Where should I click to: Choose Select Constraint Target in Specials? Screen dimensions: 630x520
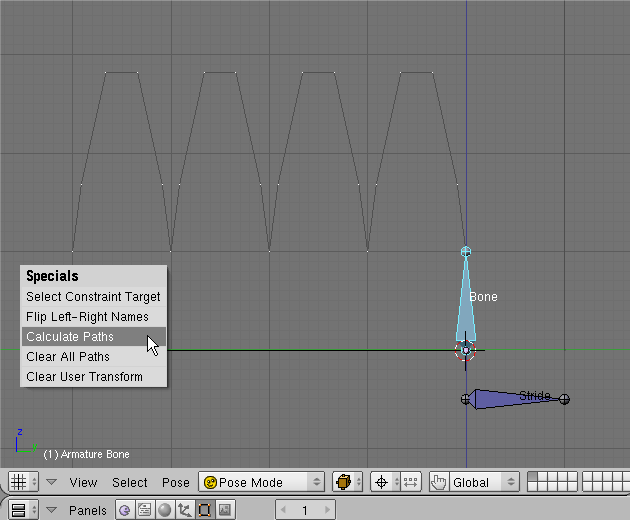[x=94, y=297]
